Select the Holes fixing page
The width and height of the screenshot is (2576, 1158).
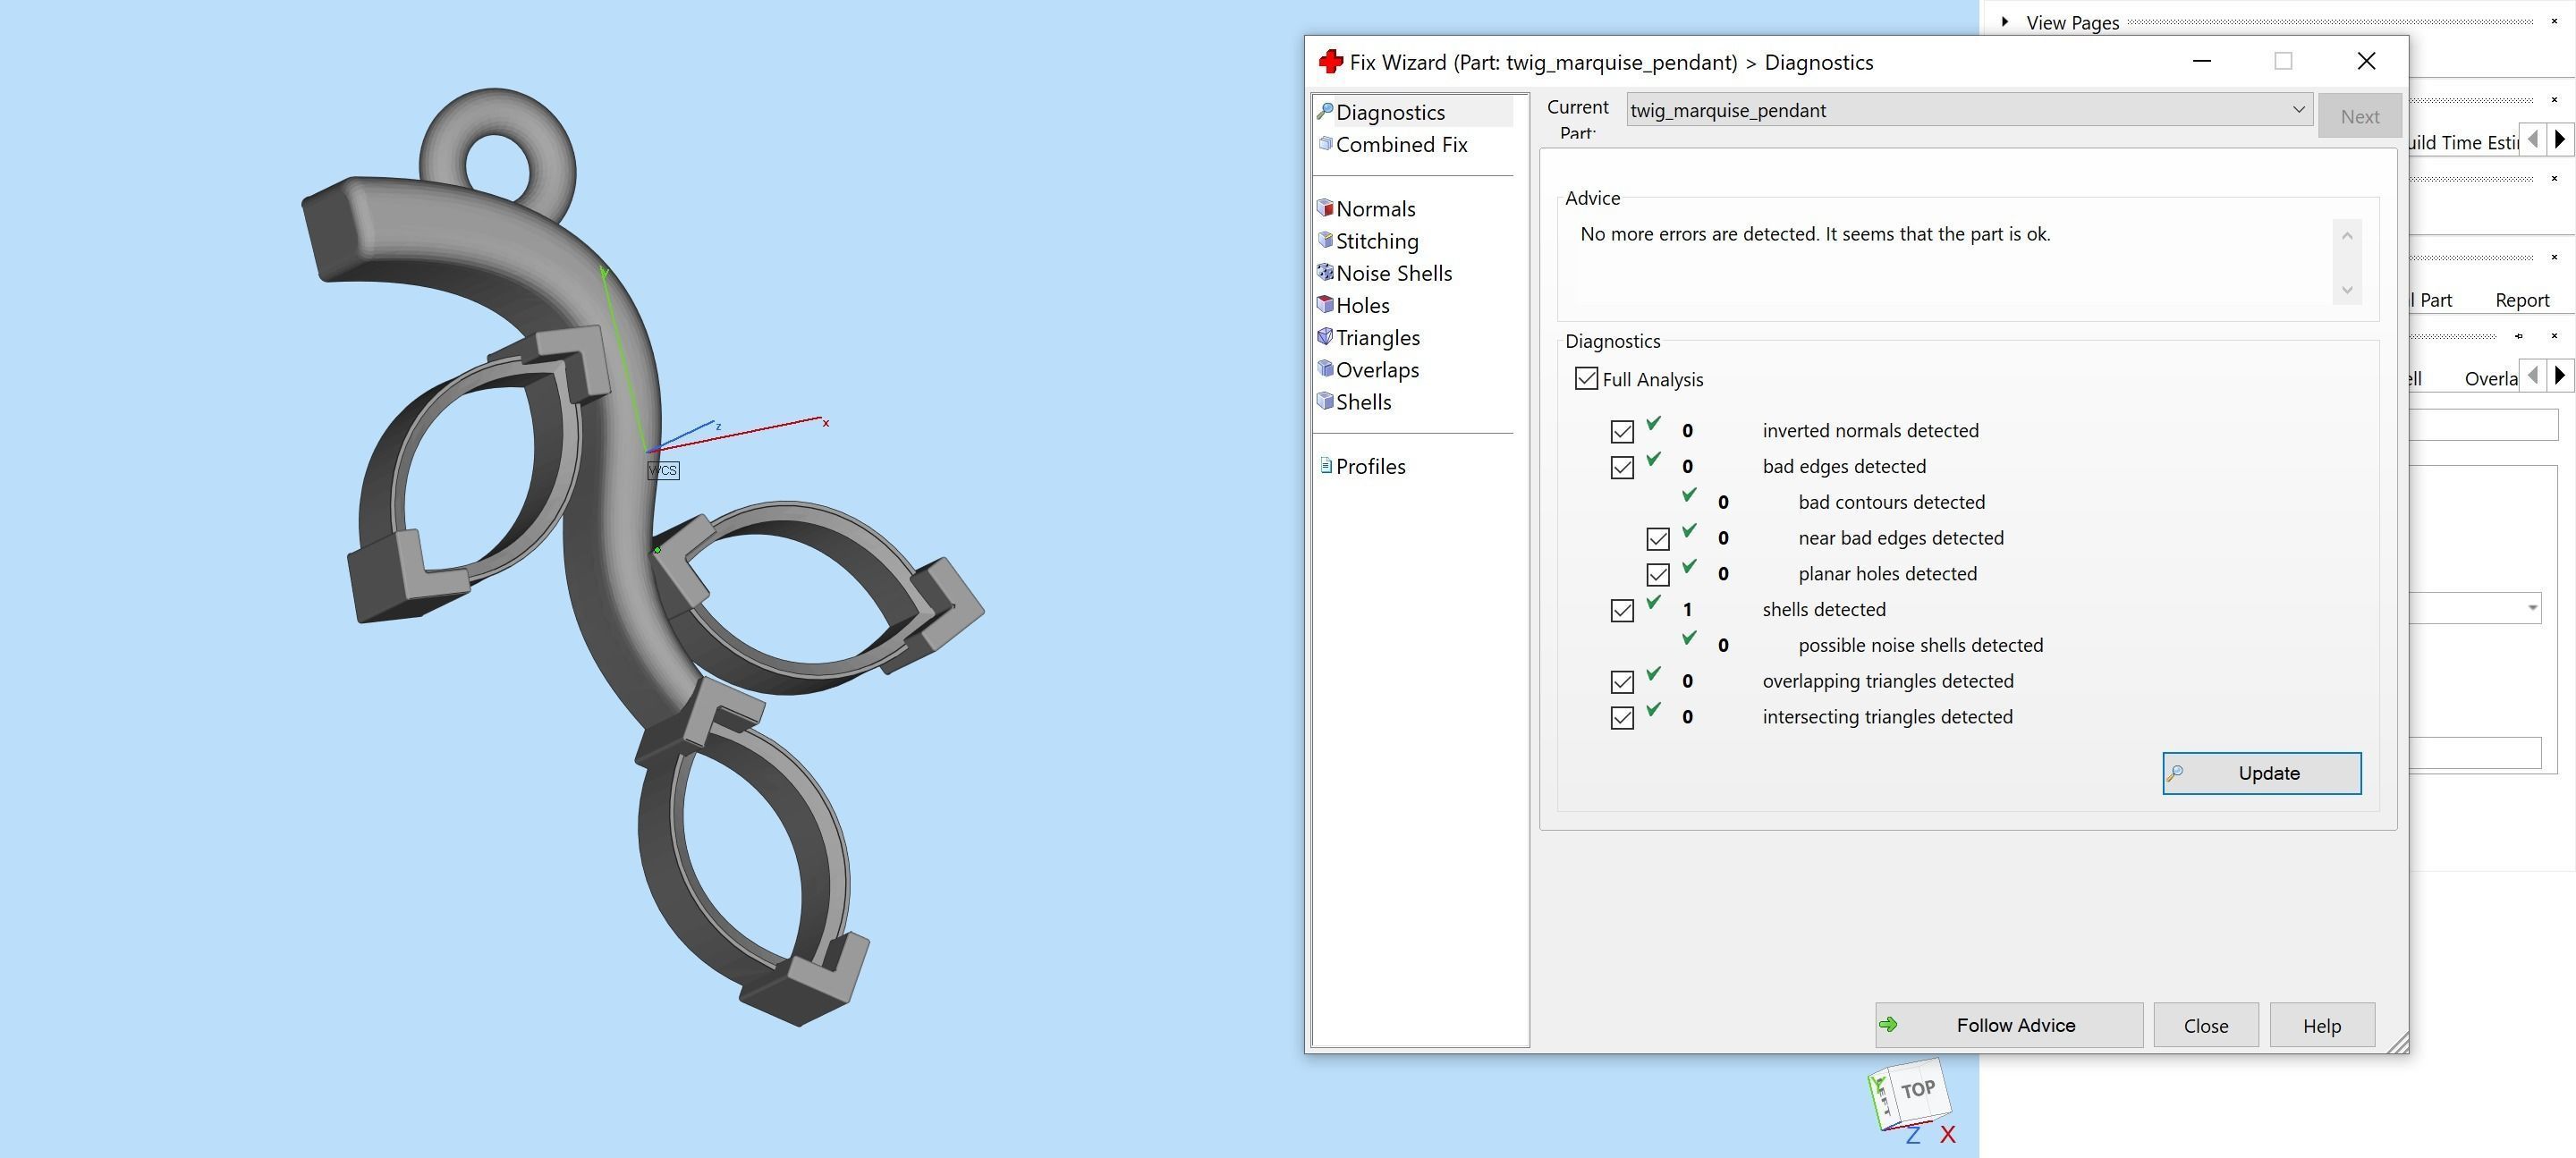(1362, 305)
